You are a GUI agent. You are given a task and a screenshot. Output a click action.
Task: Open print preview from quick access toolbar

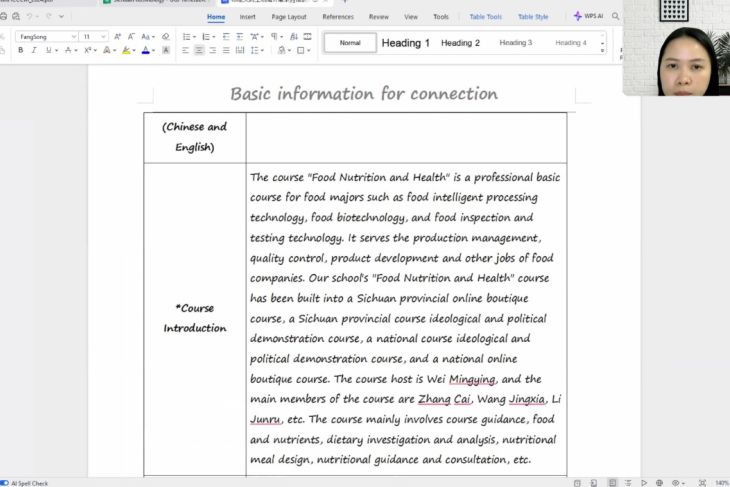pyautogui.click(x=16, y=16)
